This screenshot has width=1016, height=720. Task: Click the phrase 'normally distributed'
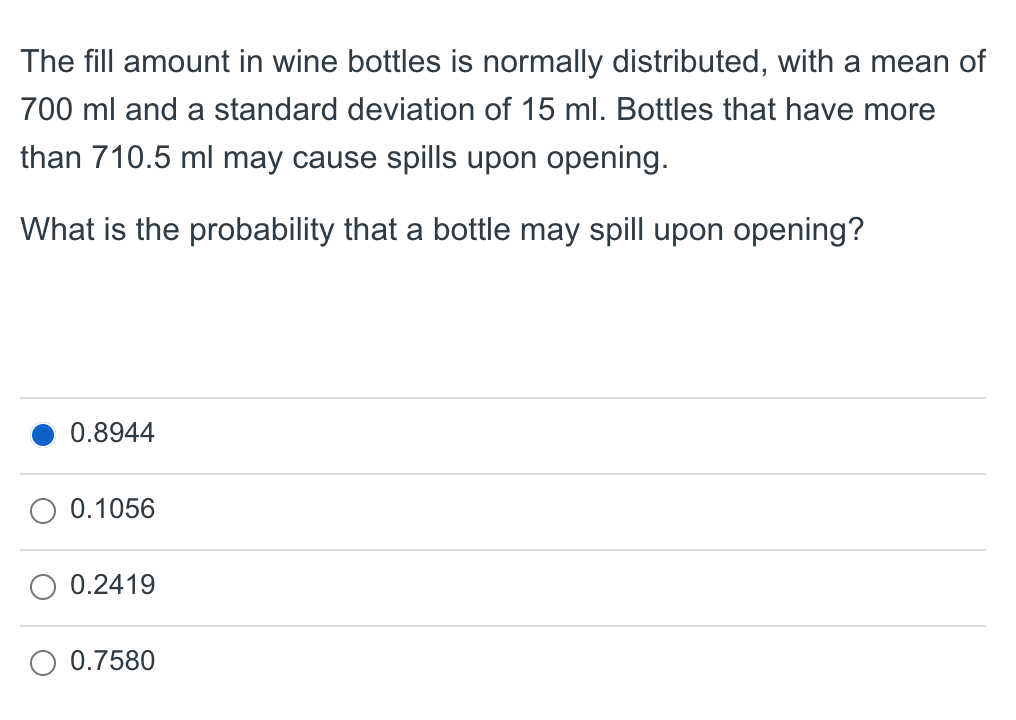click(x=625, y=63)
